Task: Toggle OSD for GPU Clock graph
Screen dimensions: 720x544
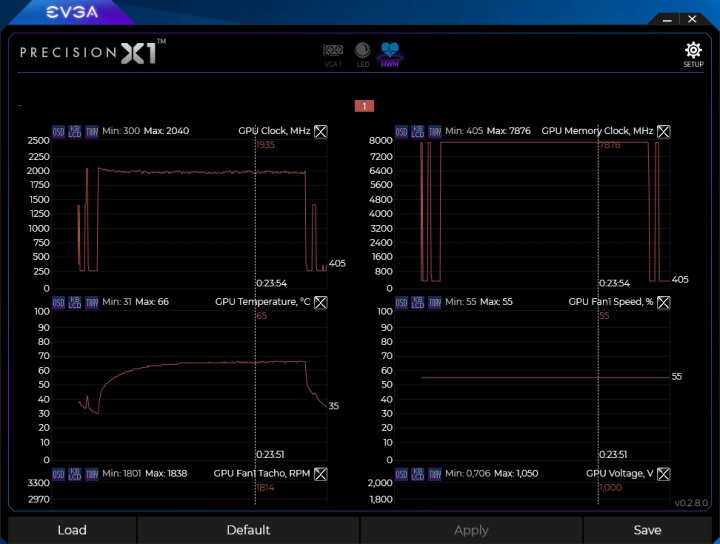Action: tap(58, 132)
